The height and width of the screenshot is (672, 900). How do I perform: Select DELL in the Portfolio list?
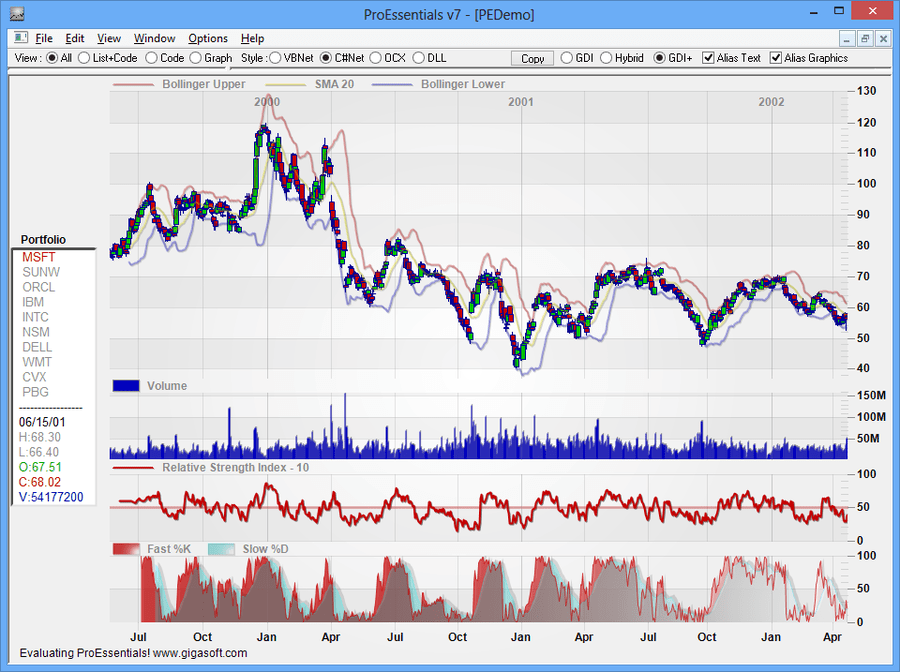tap(37, 347)
